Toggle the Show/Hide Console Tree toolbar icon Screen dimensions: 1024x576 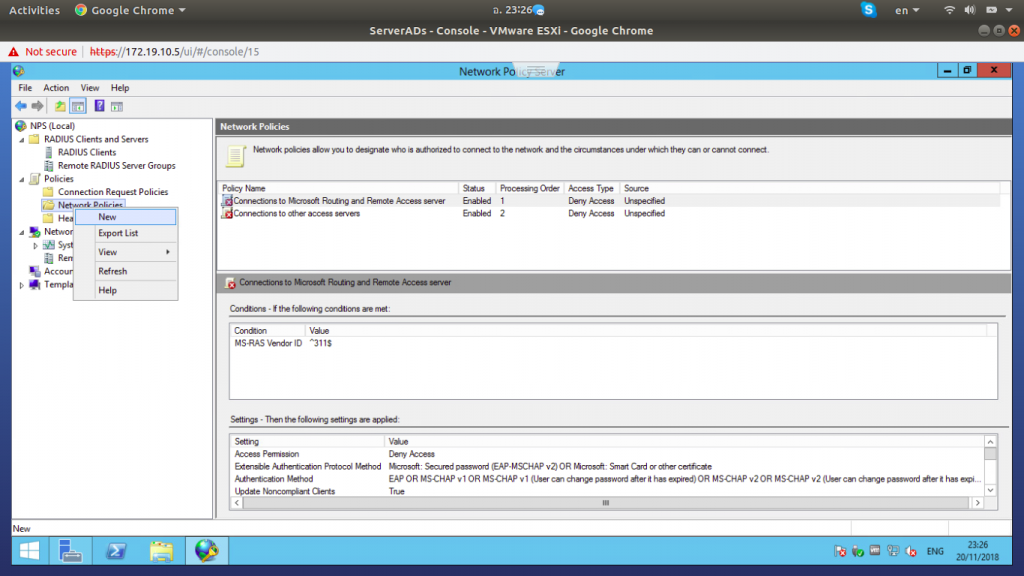[x=78, y=106]
